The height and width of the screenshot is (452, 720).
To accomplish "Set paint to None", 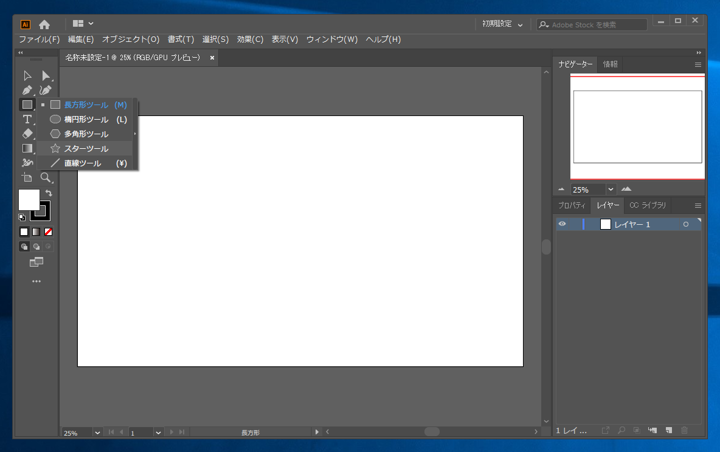I will coord(48,232).
